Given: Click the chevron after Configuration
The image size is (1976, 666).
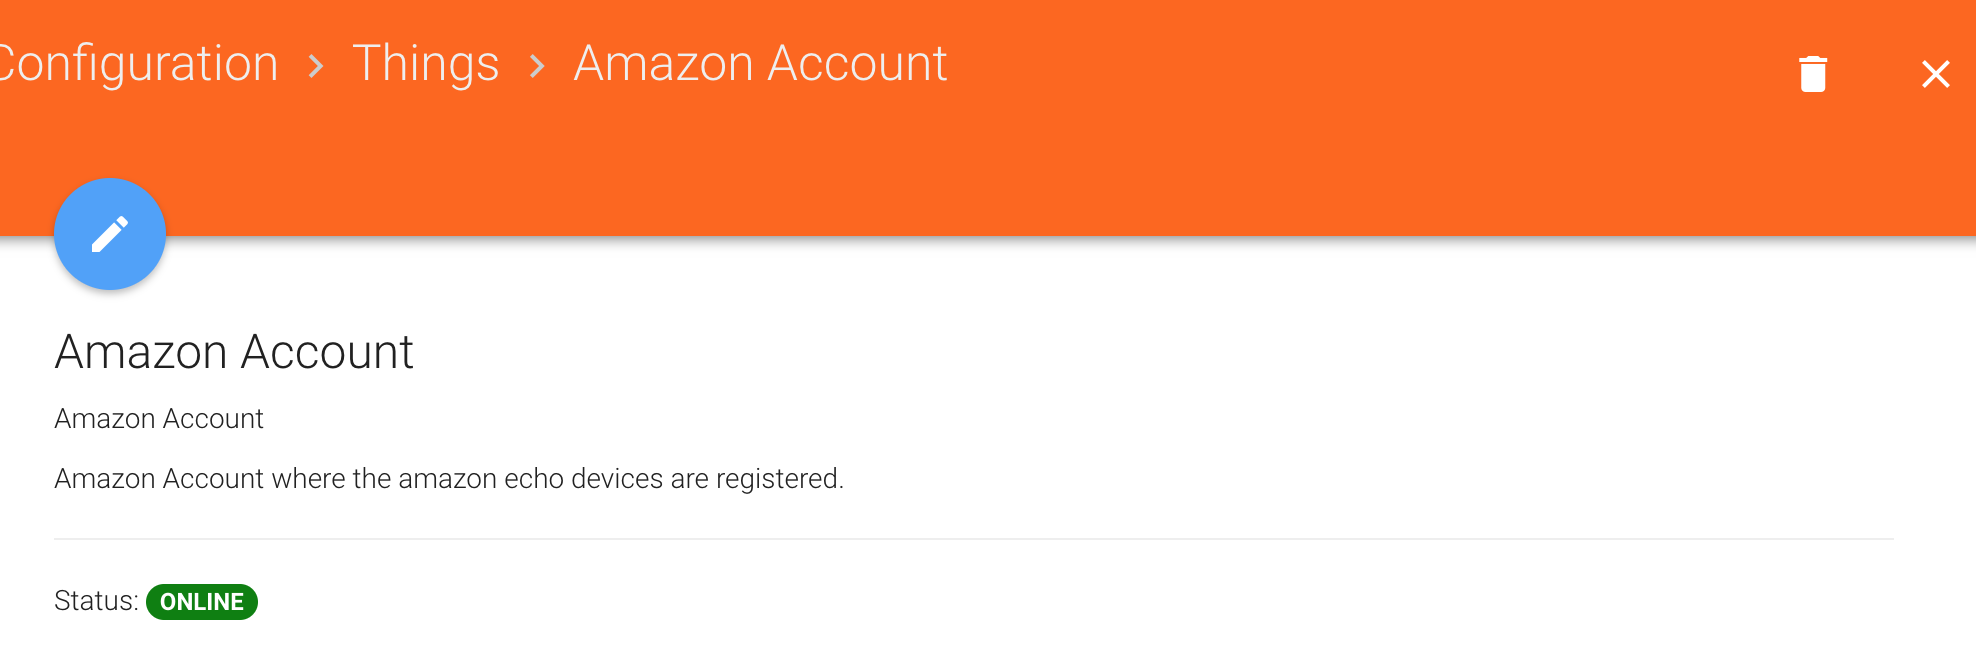Looking at the screenshot, I should click(x=316, y=67).
